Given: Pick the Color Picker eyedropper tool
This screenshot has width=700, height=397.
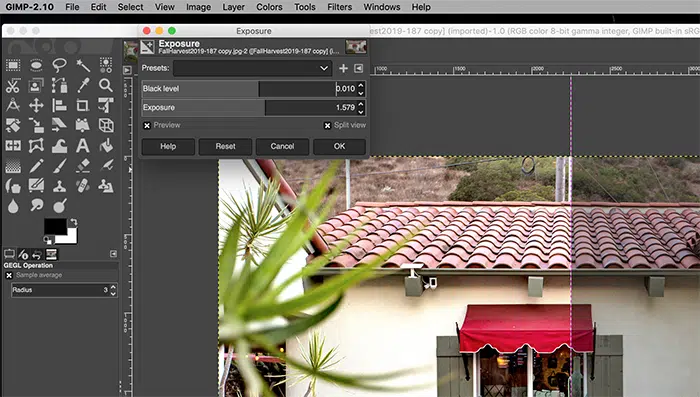Looking at the screenshot, I should [83, 85].
